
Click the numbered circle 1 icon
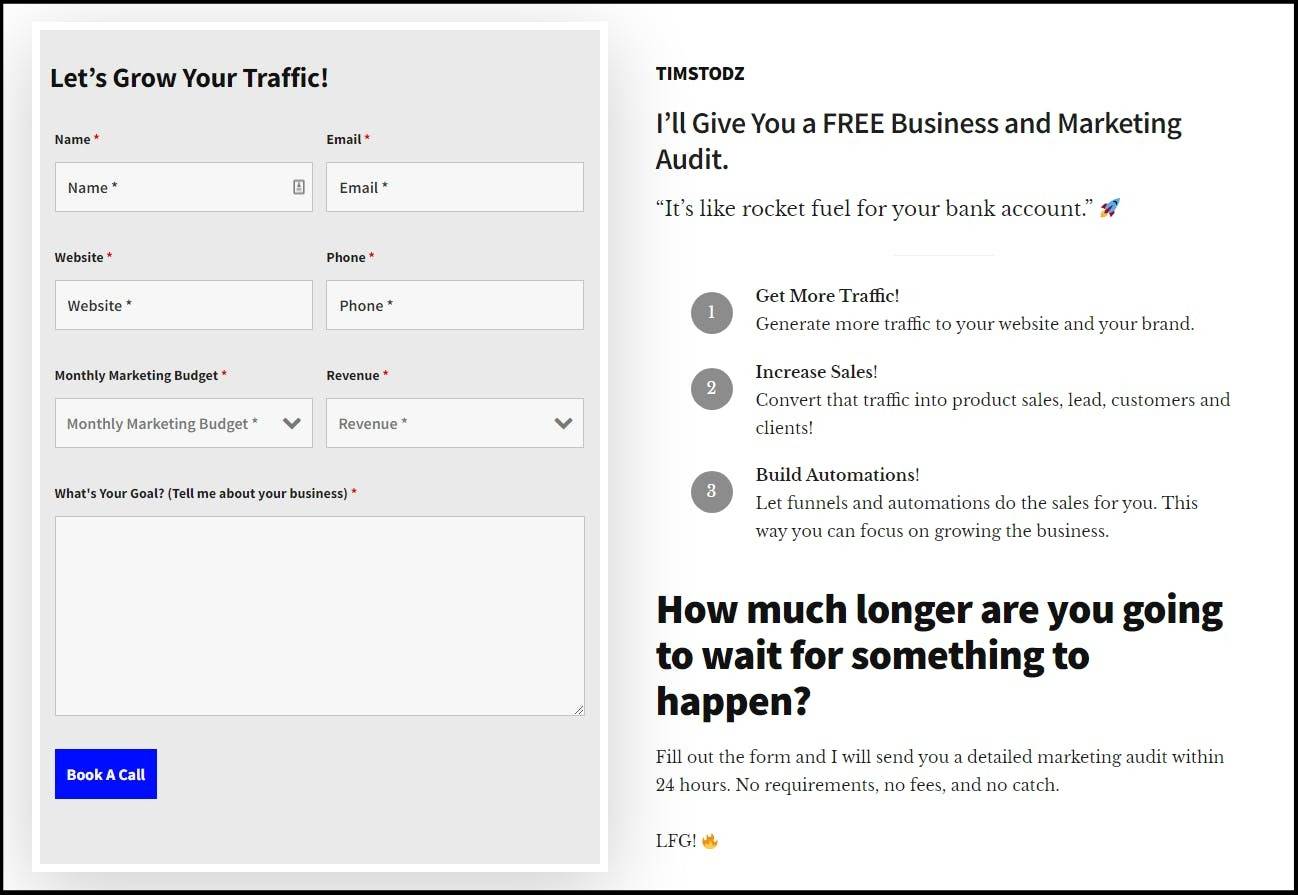(711, 312)
